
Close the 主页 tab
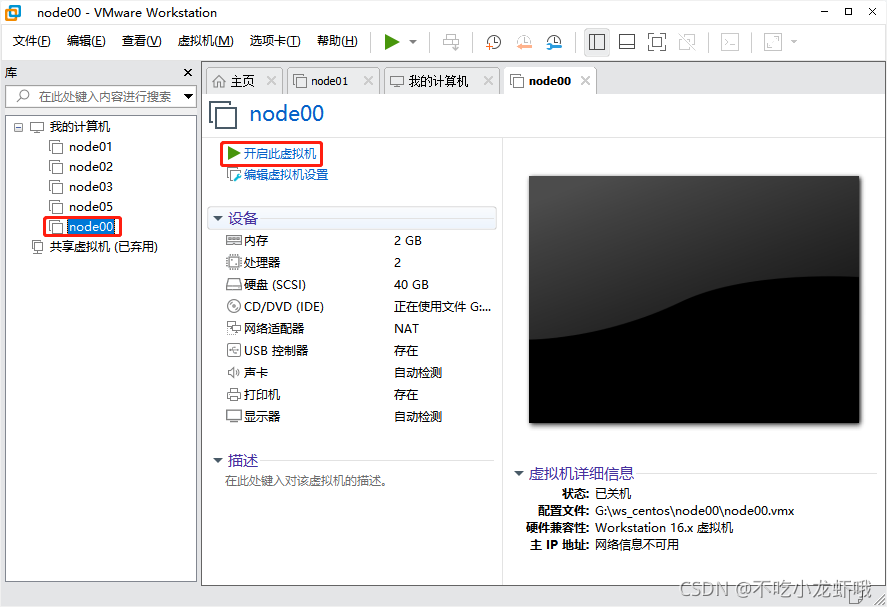pyautogui.click(x=272, y=81)
